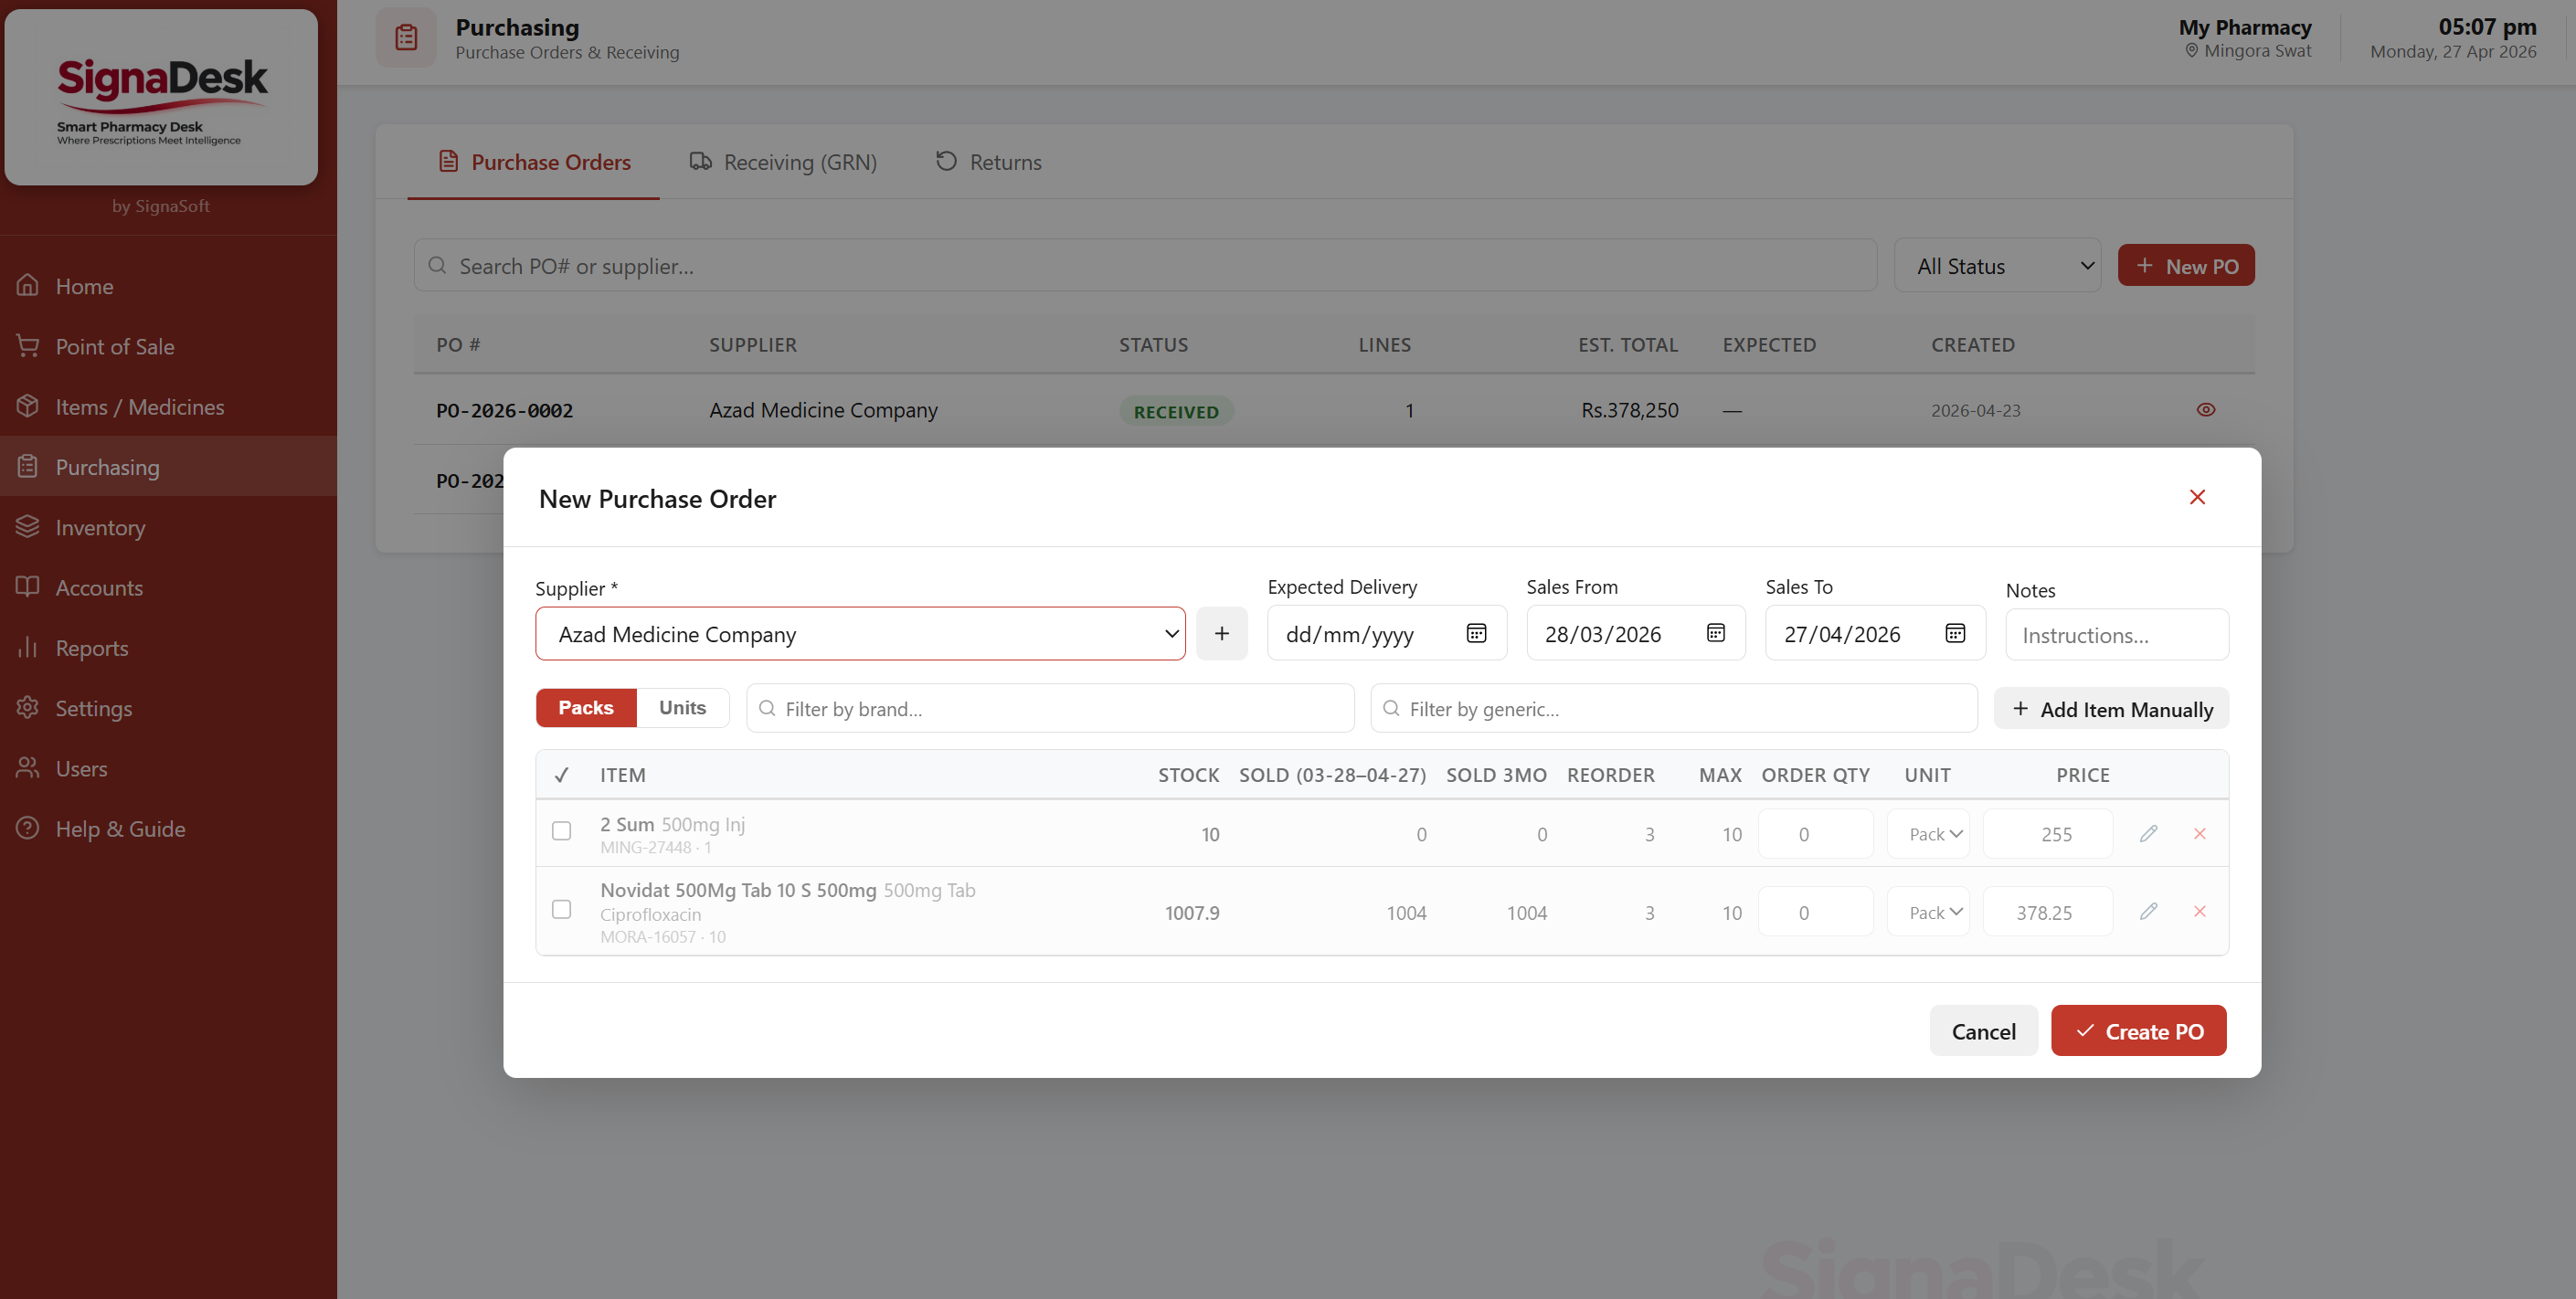Delete the 2 Sum row with X icon
This screenshot has width=2576, height=1299.
click(x=2199, y=833)
